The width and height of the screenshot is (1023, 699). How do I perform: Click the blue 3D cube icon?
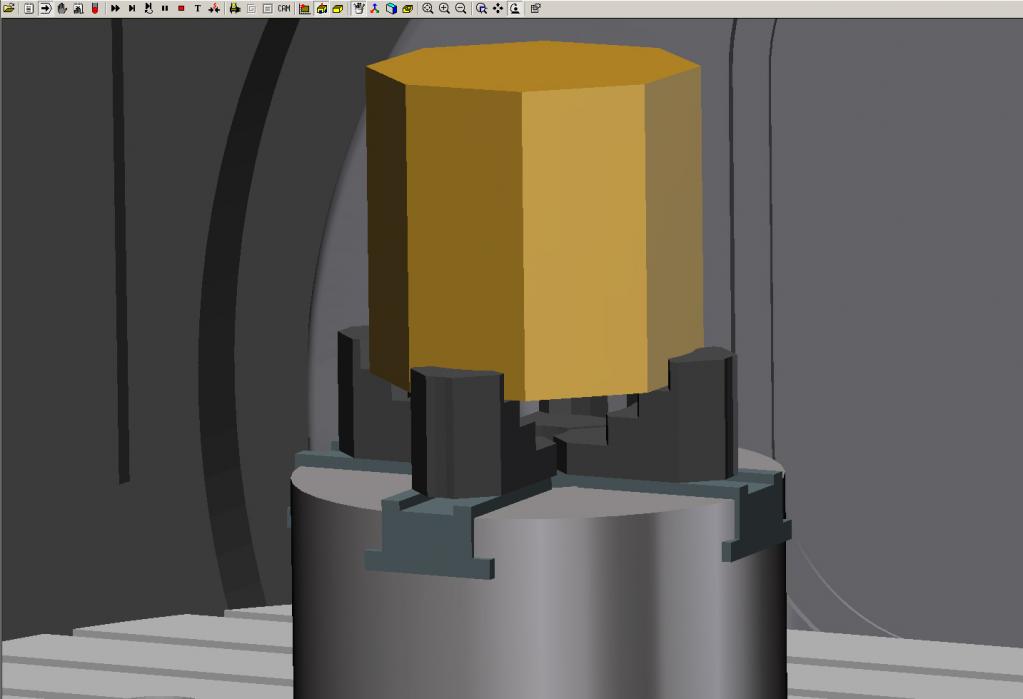coord(391,8)
